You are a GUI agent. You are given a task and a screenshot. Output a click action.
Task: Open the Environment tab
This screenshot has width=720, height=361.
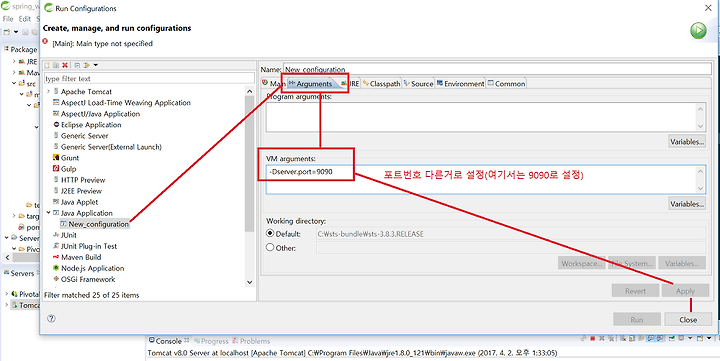pyautogui.click(x=461, y=84)
